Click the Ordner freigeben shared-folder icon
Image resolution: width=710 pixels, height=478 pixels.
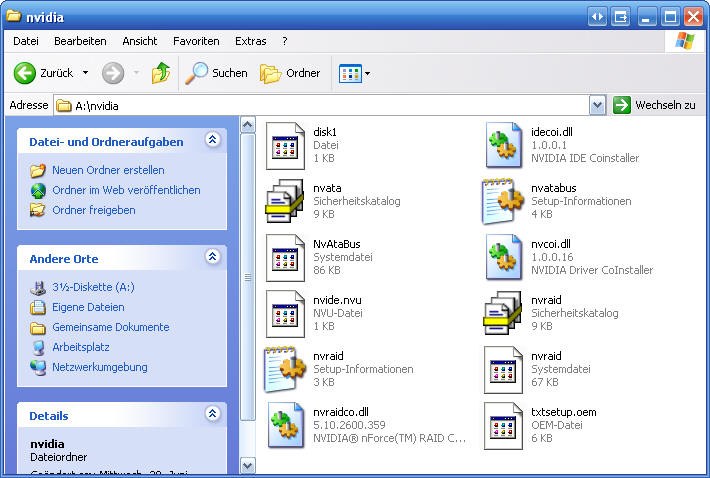tap(38, 210)
